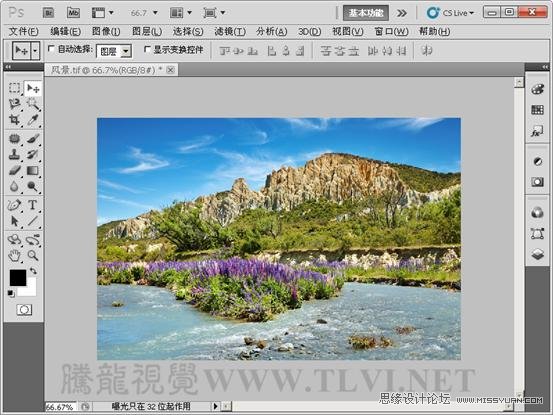Viewport: 553px width, 415px height.
Task: Enable the Auto-Select checkbox
Action: coord(51,49)
